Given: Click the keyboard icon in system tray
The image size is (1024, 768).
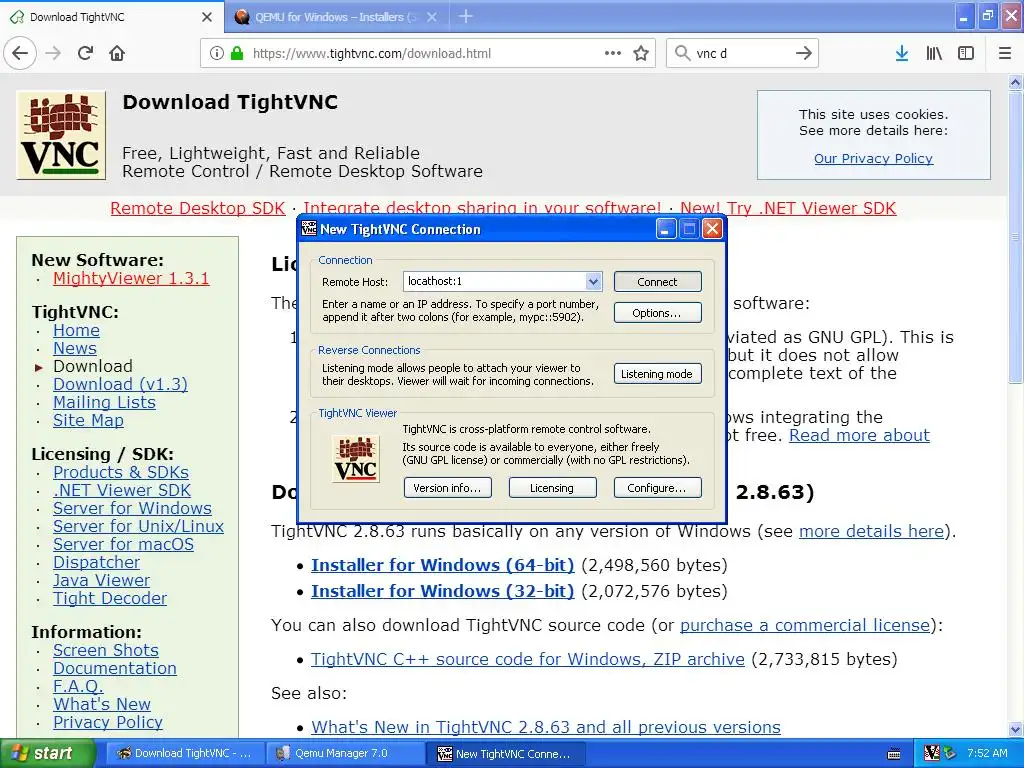Looking at the screenshot, I should point(894,754).
